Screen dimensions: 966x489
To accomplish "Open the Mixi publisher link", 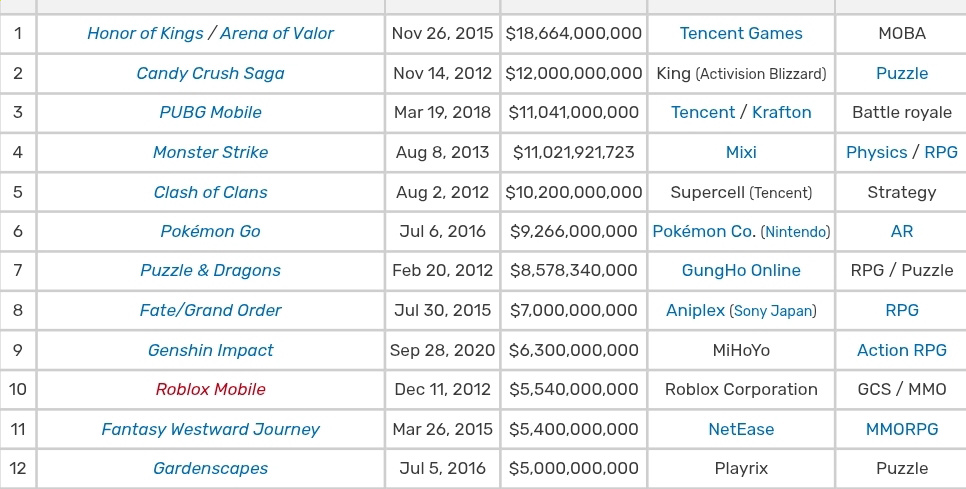I will coord(741,152).
